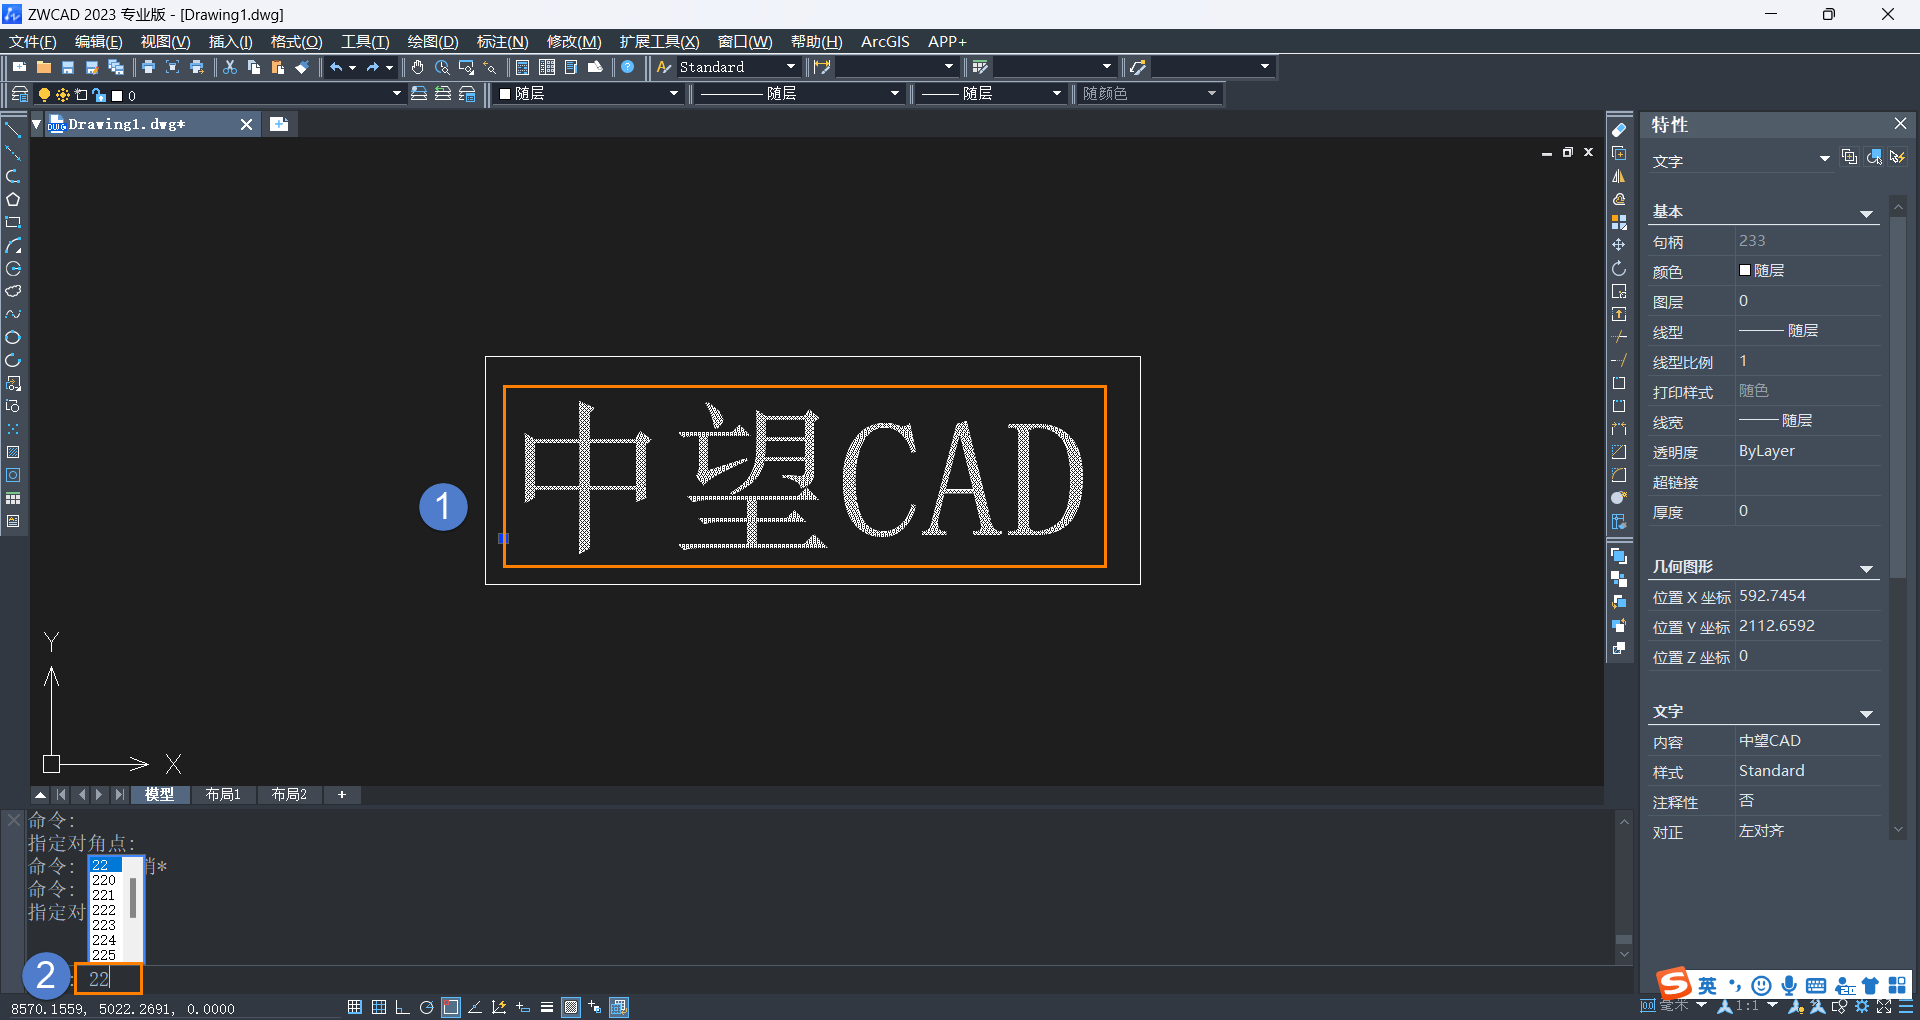Click the color swatch in the 颜色 property row
The image size is (1920, 1020).
click(x=1745, y=271)
